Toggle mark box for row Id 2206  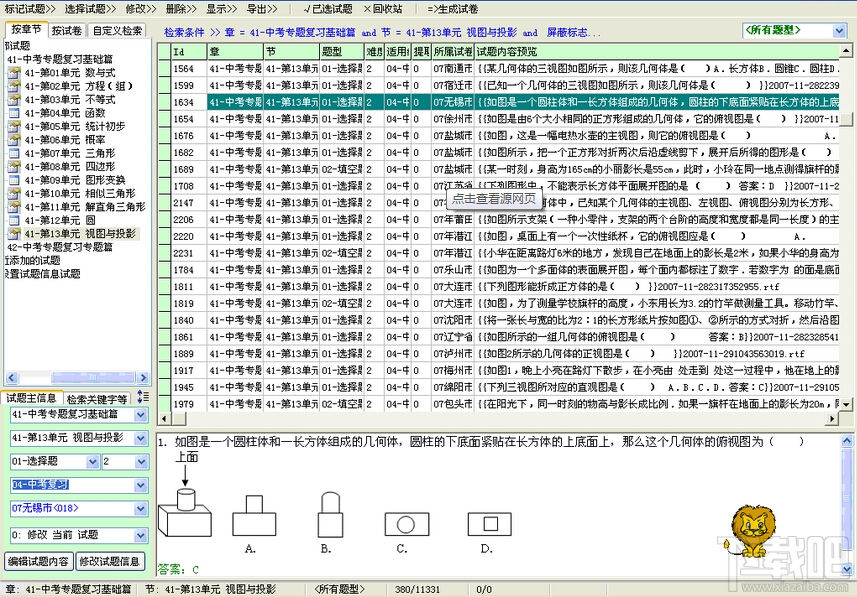[165, 220]
